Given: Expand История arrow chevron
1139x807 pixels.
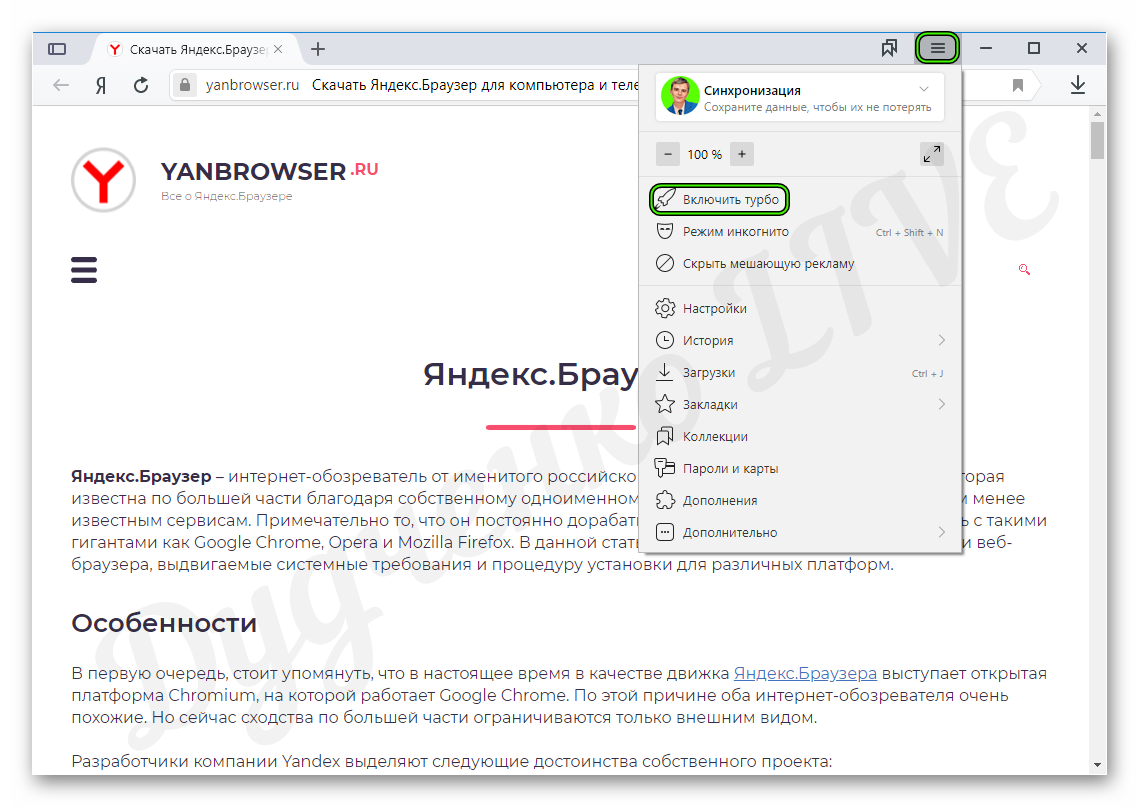Looking at the screenshot, I should coord(941,340).
